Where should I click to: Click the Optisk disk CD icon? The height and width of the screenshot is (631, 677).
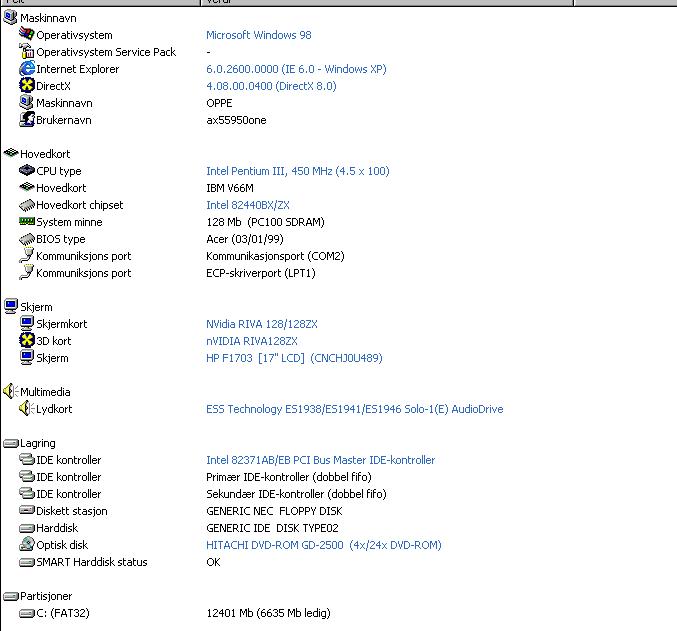coord(26,544)
